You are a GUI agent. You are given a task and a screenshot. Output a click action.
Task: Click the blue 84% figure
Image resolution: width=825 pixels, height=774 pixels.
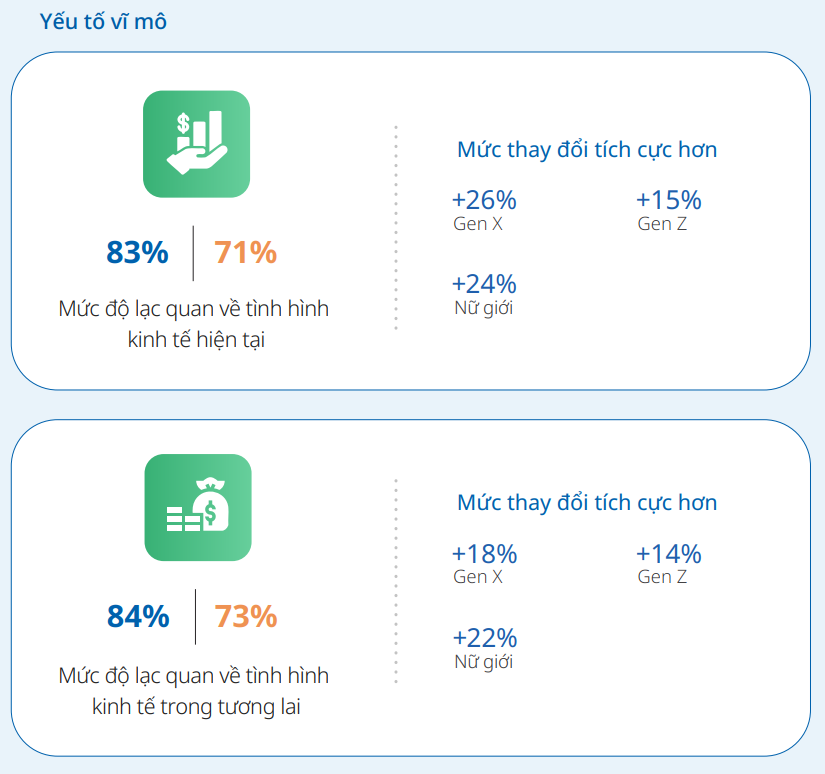(138, 617)
